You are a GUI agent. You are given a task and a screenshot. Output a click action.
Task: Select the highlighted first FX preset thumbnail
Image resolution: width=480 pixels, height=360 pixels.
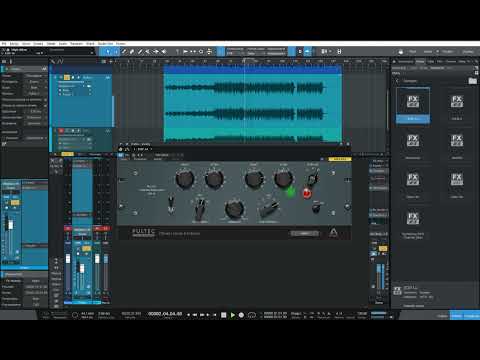click(413, 105)
